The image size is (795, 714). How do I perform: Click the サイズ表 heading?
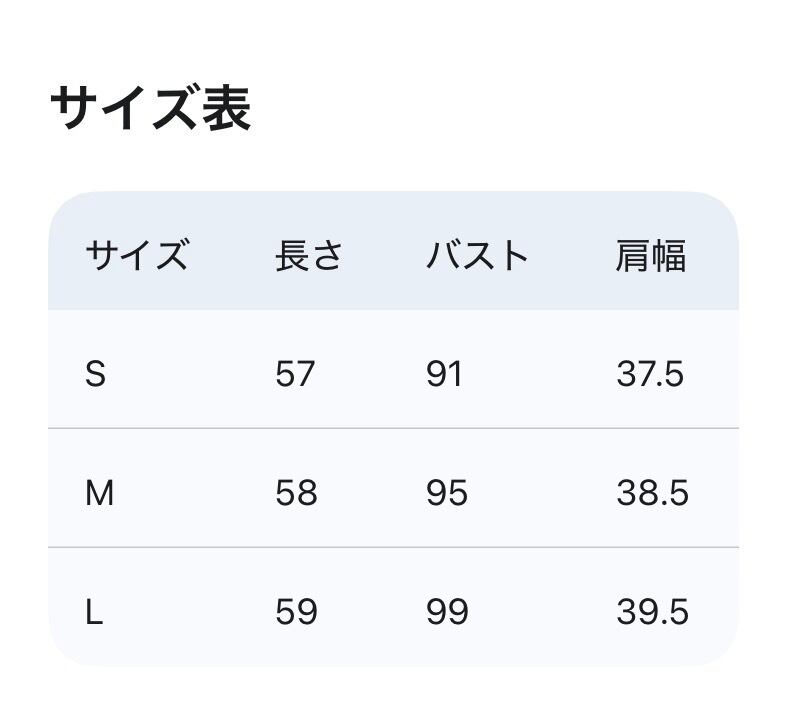coord(150,108)
